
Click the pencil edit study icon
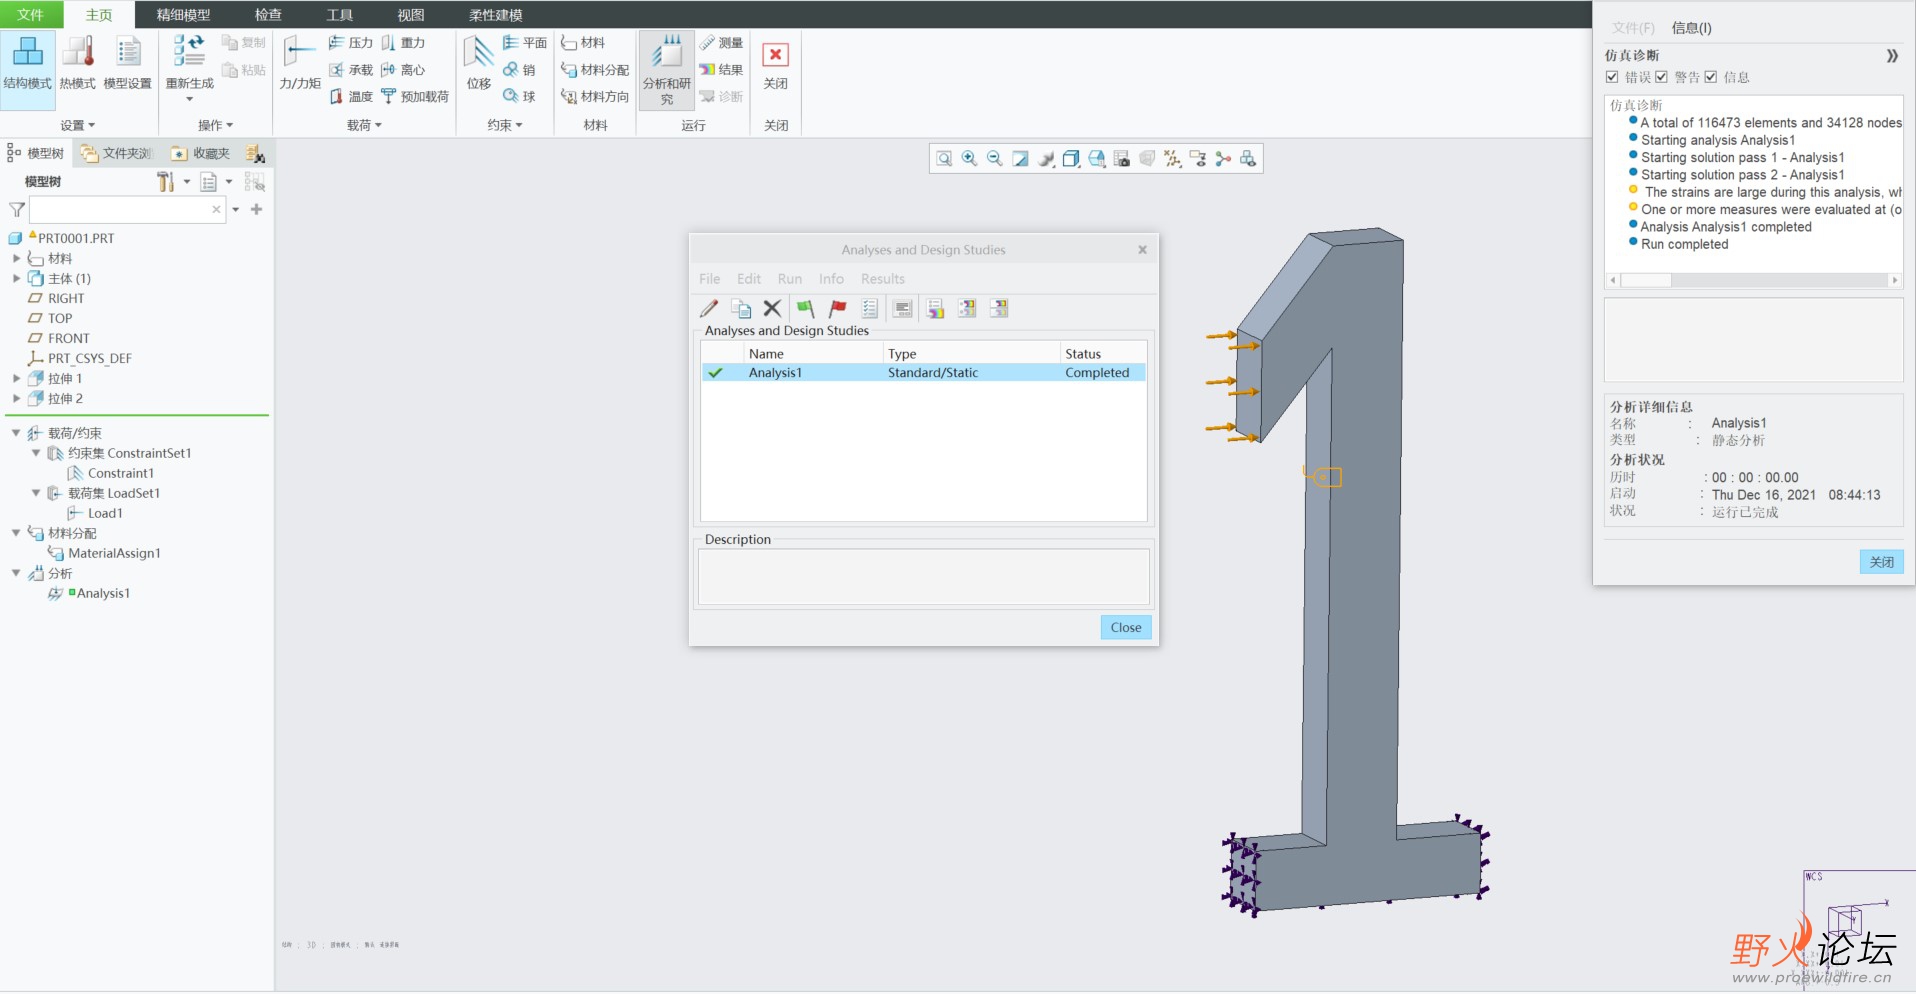pyautogui.click(x=709, y=309)
